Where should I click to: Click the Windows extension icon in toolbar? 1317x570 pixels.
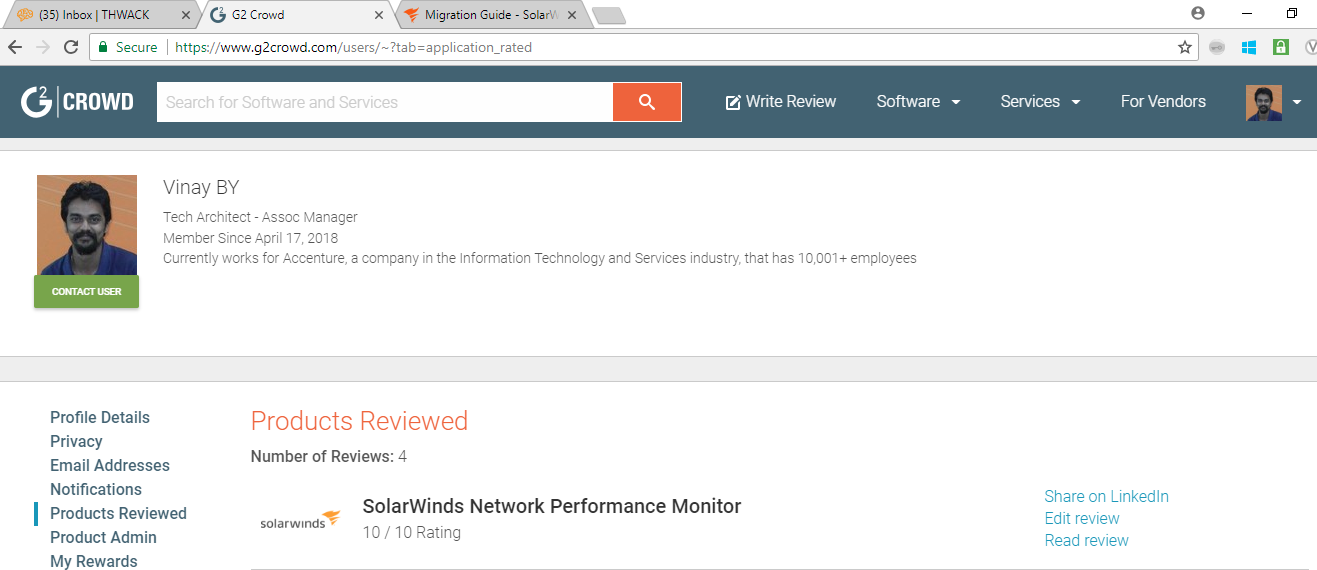click(x=1248, y=47)
